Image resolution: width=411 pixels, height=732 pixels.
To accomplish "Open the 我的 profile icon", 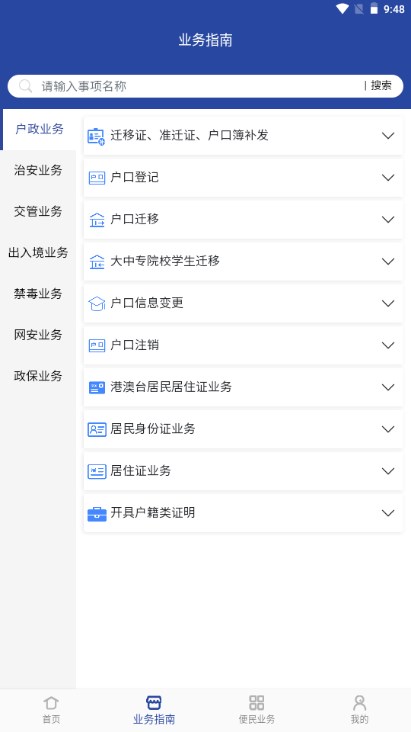I will 359,703.
